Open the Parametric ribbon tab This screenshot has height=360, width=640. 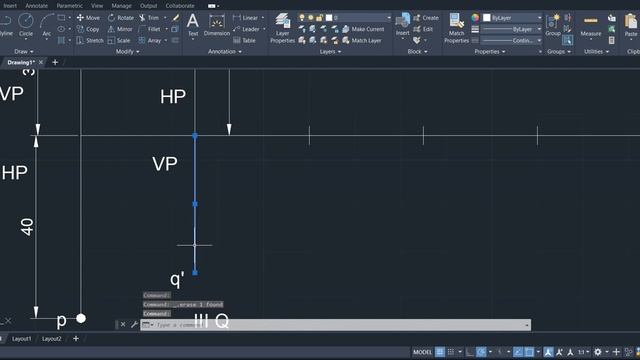pyautogui.click(x=69, y=6)
